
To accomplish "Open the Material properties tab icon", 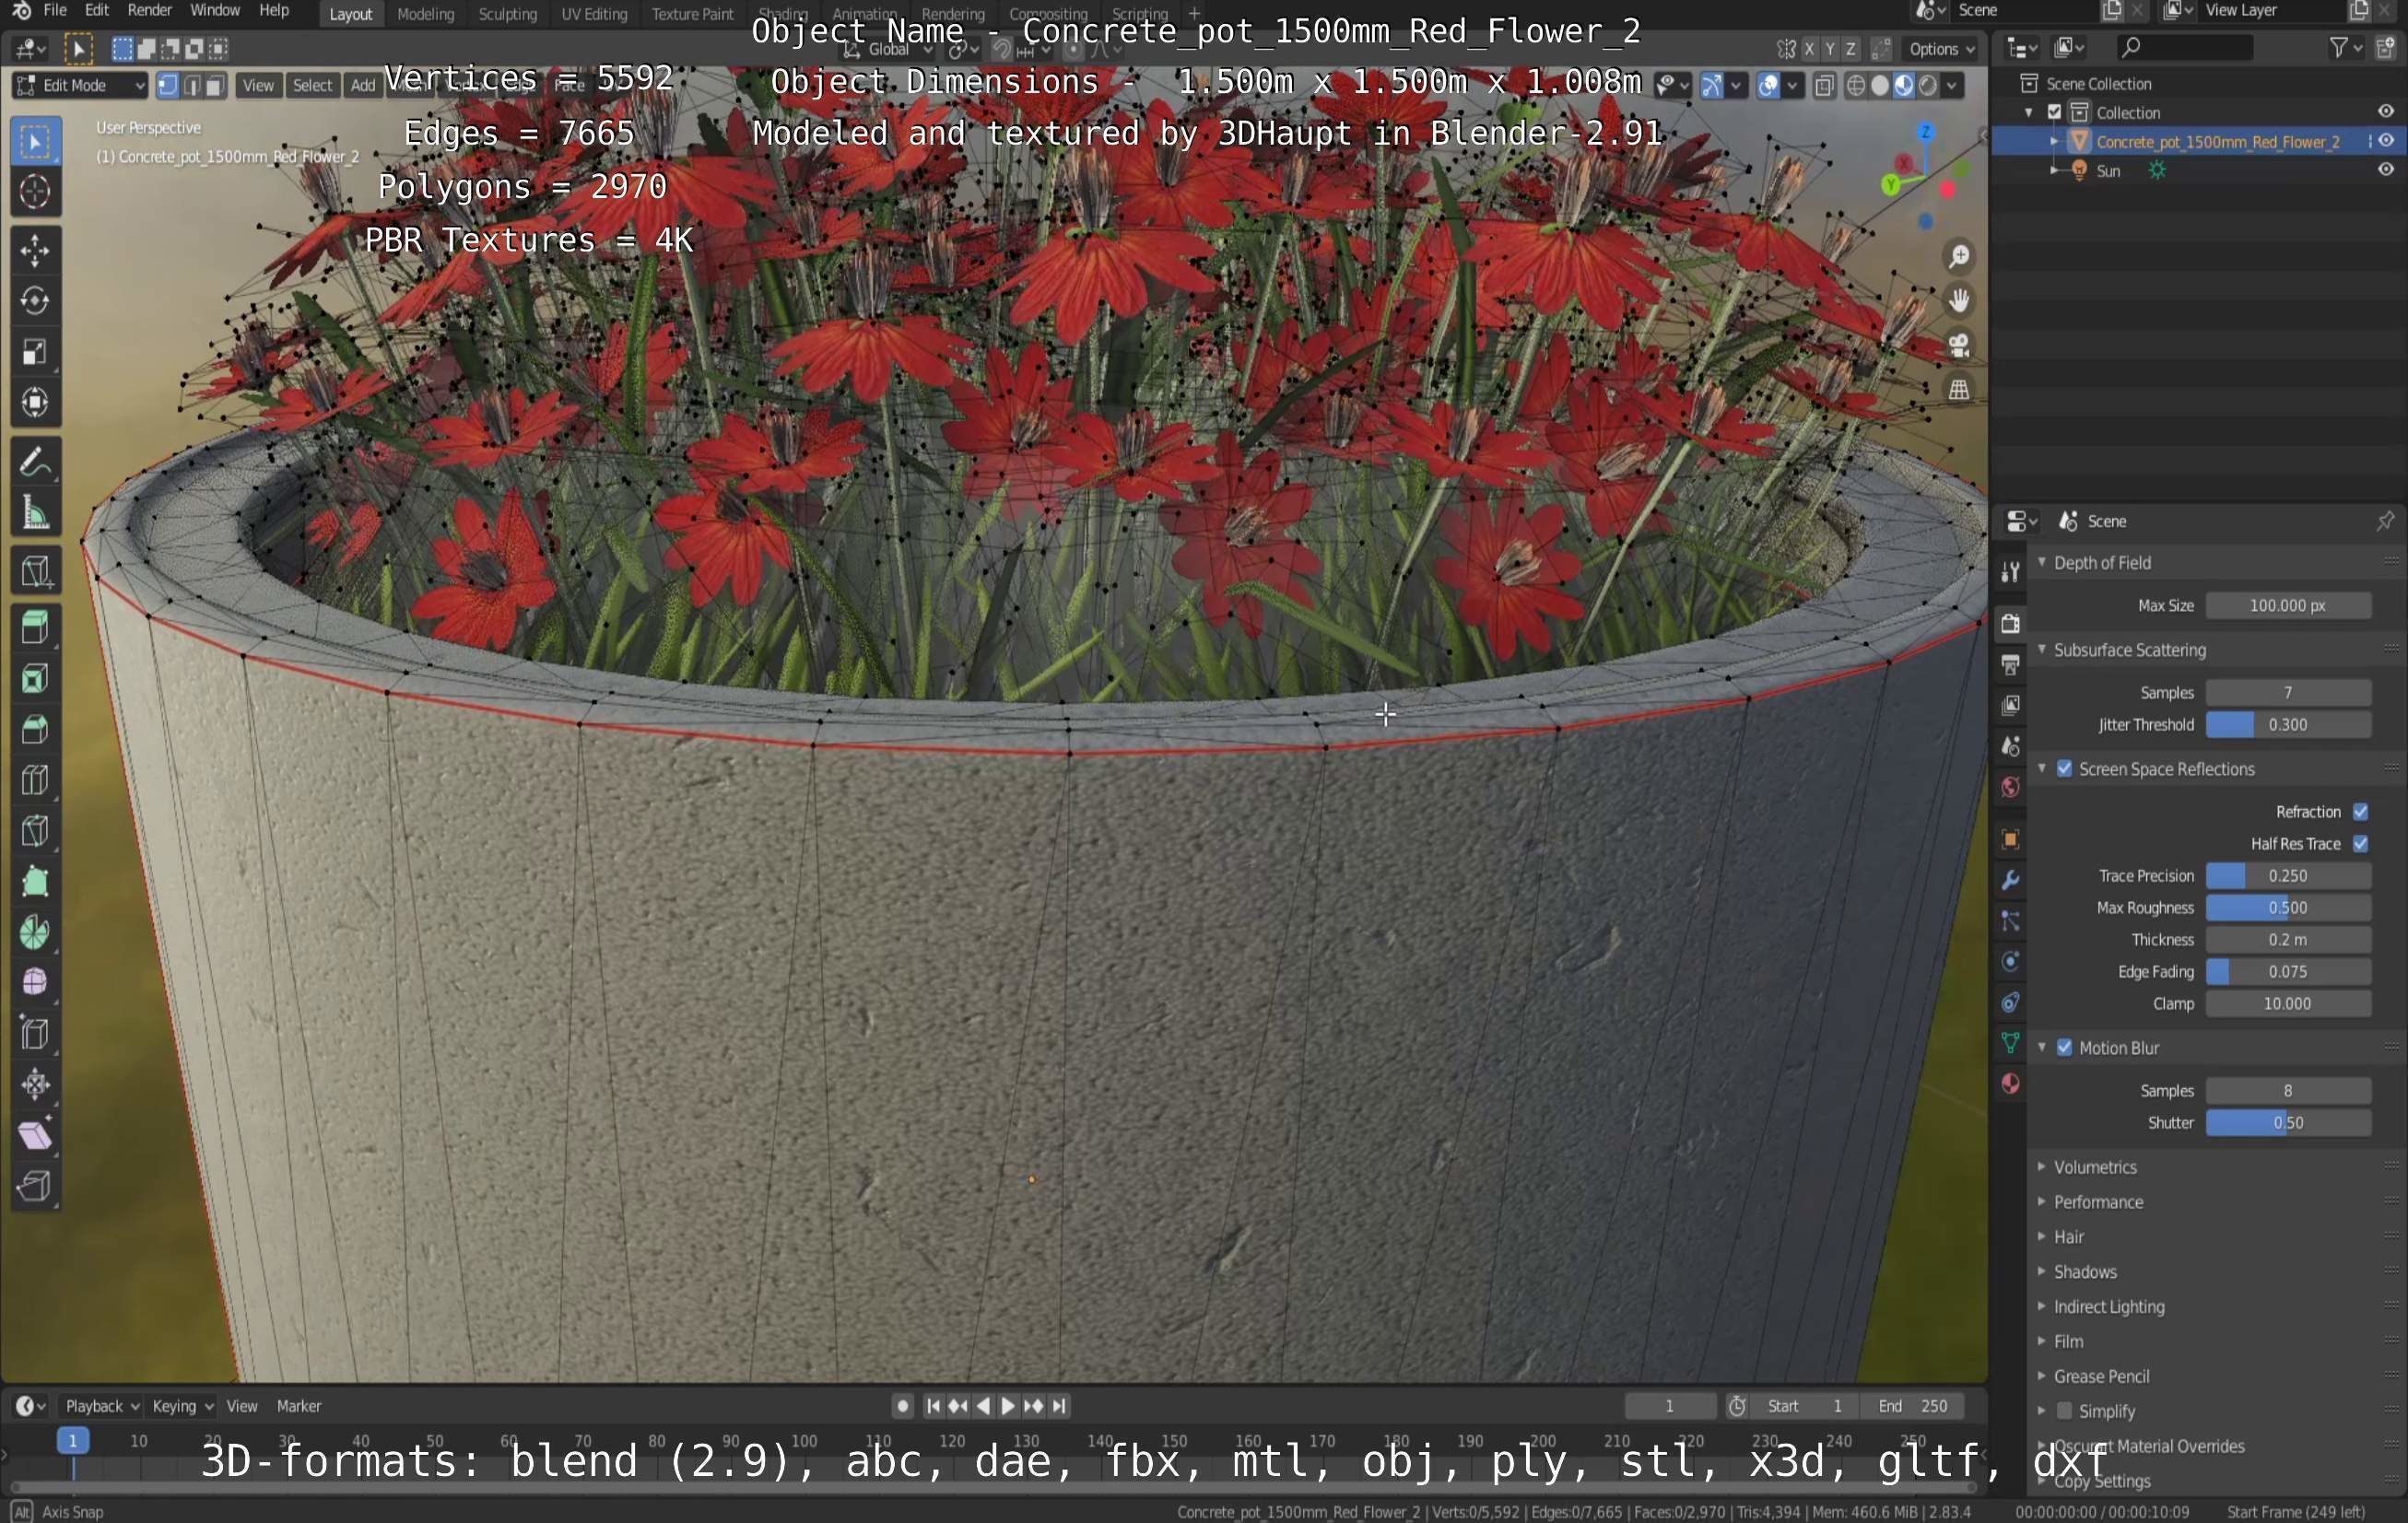I will tap(2010, 1084).
